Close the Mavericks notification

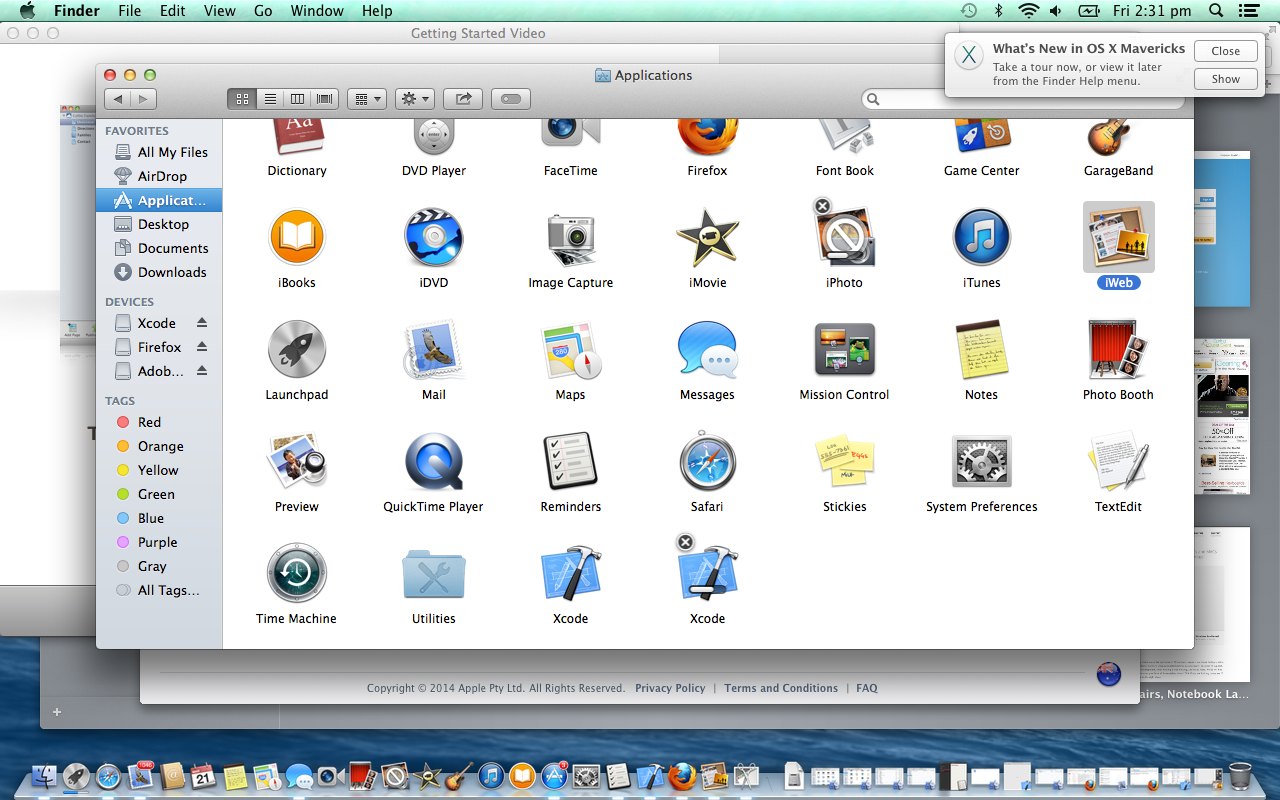click(x=1225, y=51)
